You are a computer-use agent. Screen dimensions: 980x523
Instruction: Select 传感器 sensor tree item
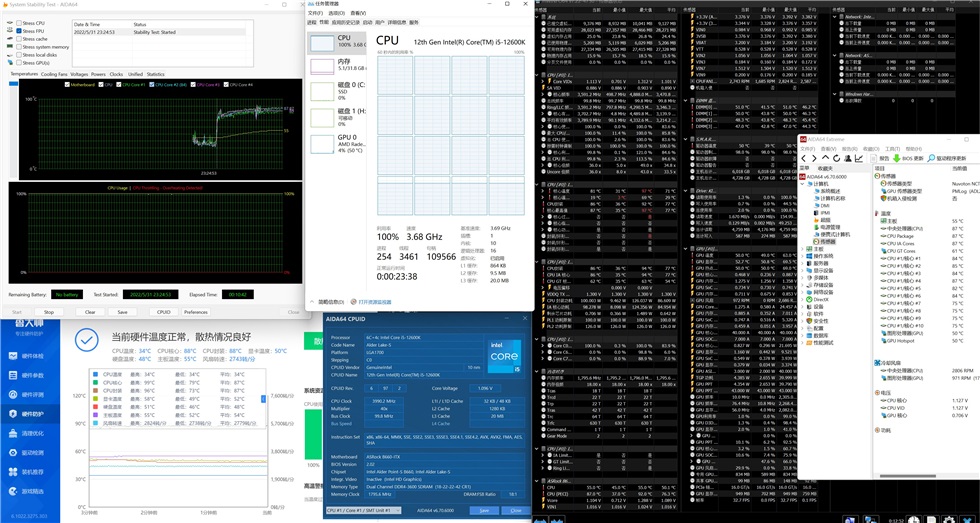click(x=826, y=241)
